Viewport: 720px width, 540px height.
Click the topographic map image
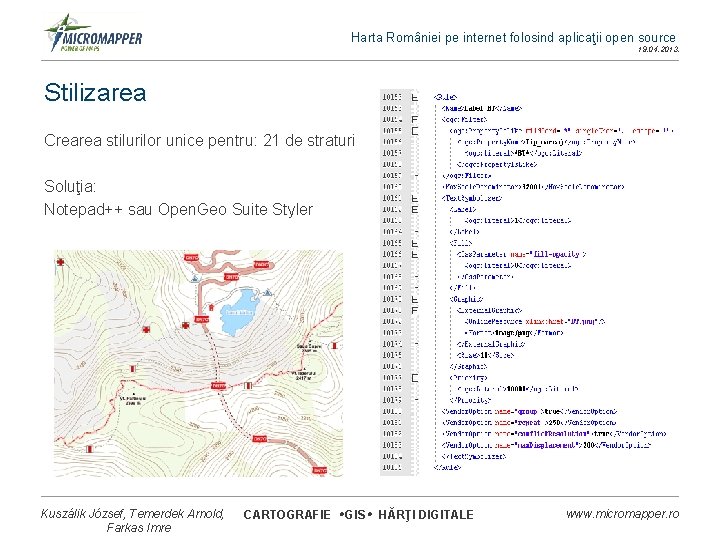198,363
